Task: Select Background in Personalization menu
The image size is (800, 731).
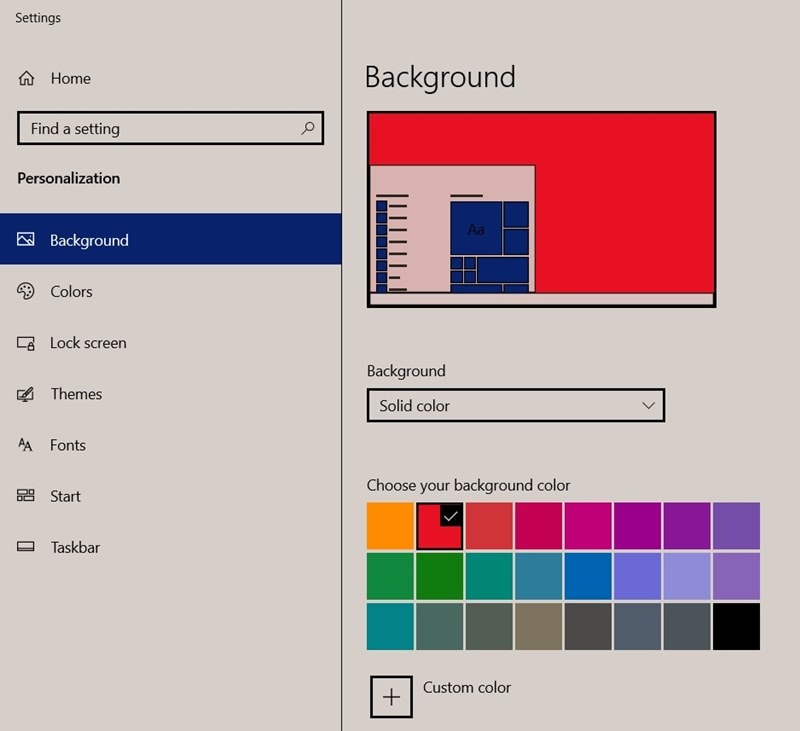Action: (170, 239)
